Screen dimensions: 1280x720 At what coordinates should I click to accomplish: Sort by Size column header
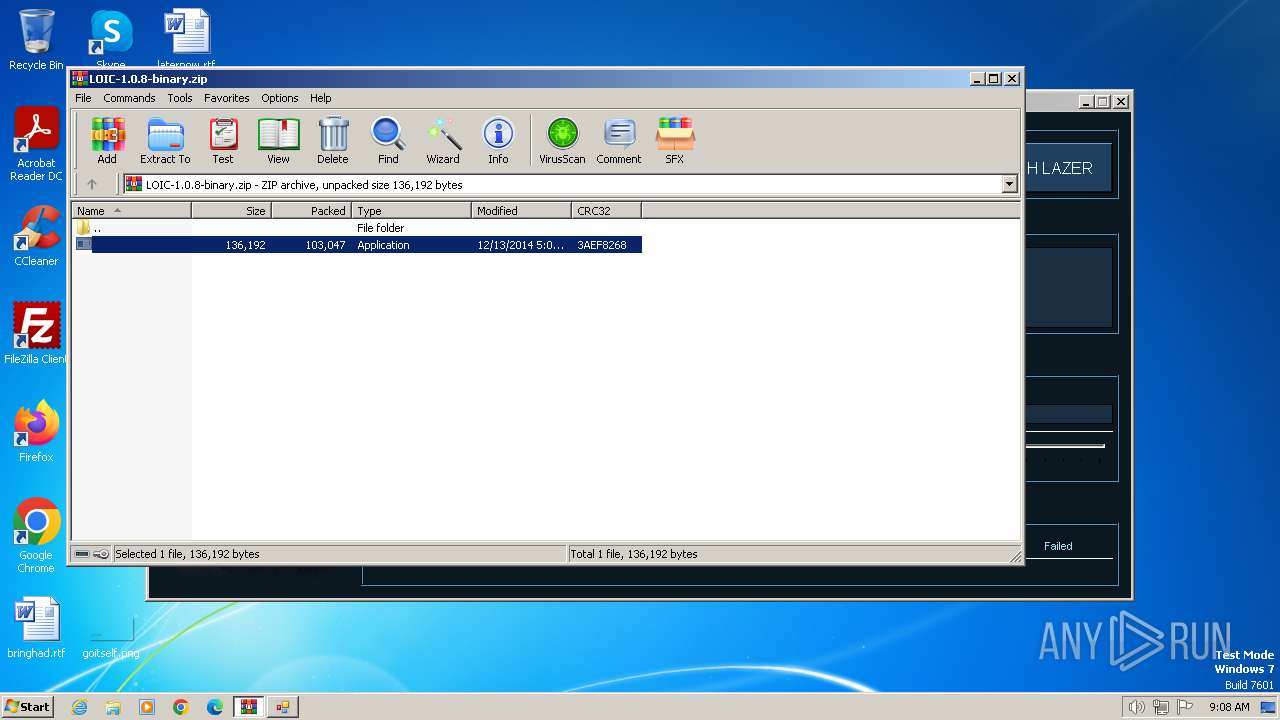232,210
